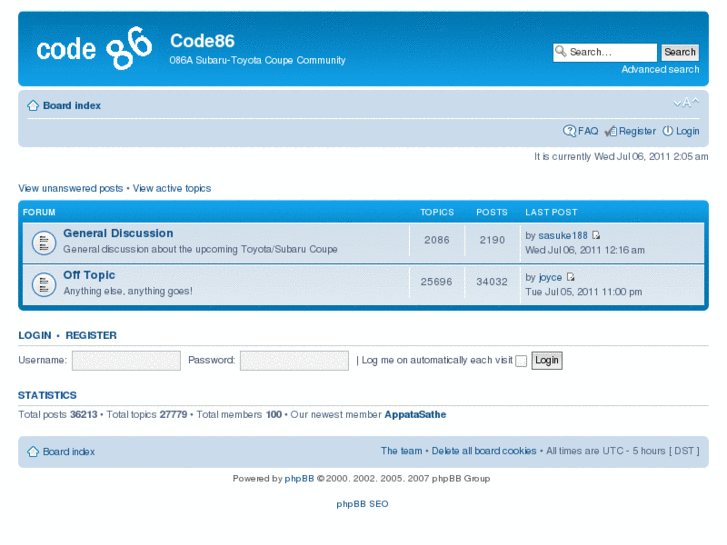The height and width of the screenshot is (545, 727).
Task: Open Board index link in top breadcrumb
Action: [x=72, y=106]
